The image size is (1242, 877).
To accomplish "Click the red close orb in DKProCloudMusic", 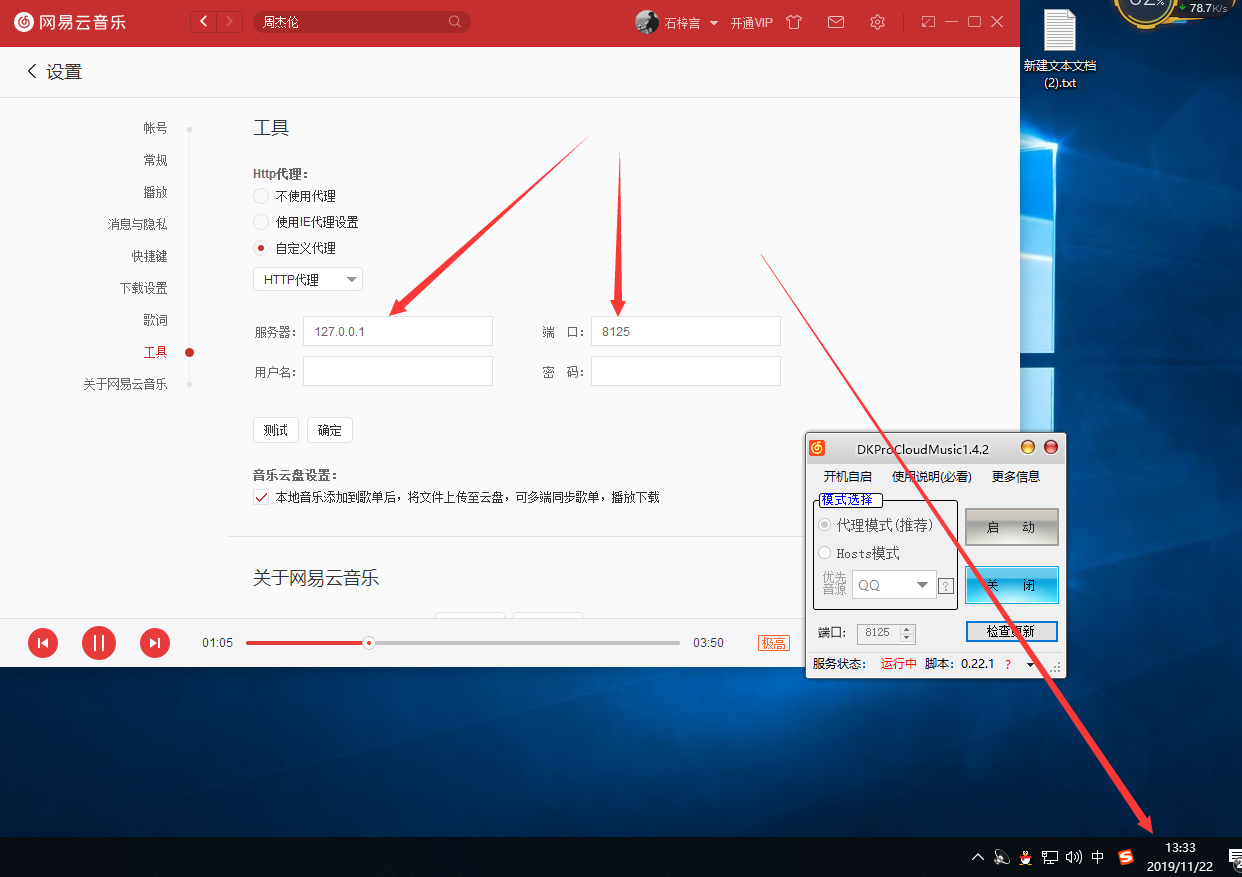I will tap(1051, 447).
